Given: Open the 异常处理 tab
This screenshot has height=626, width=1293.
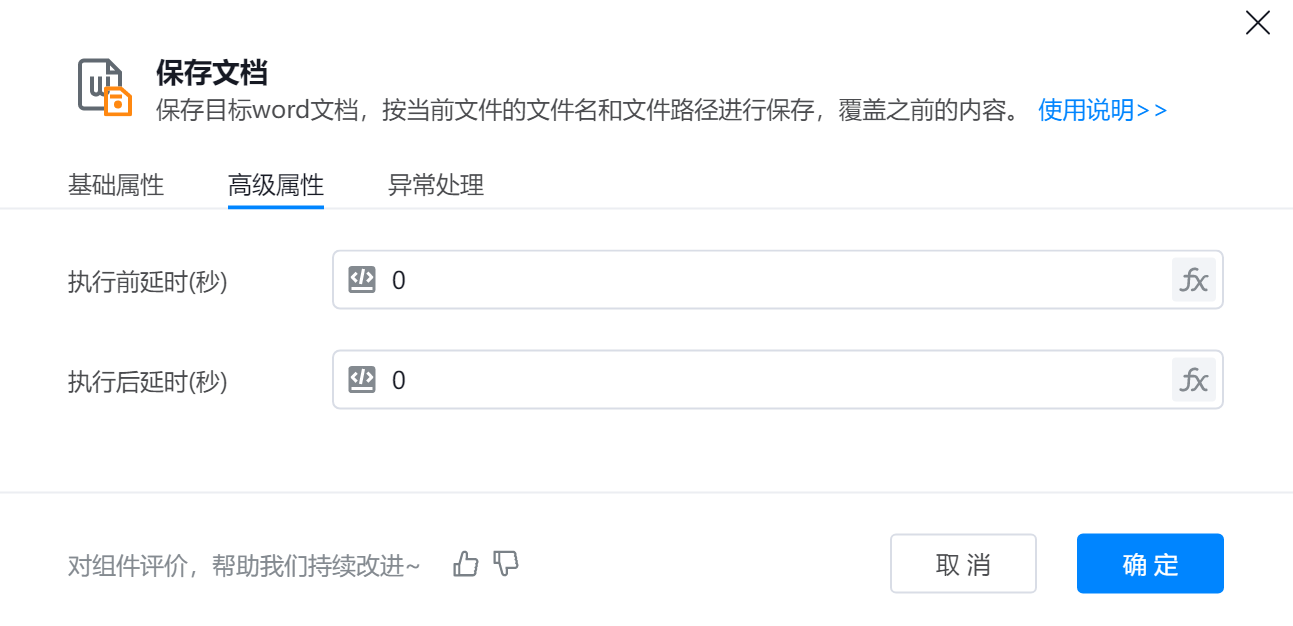Looking at the screenshot, I should click(x=436, y=185).
